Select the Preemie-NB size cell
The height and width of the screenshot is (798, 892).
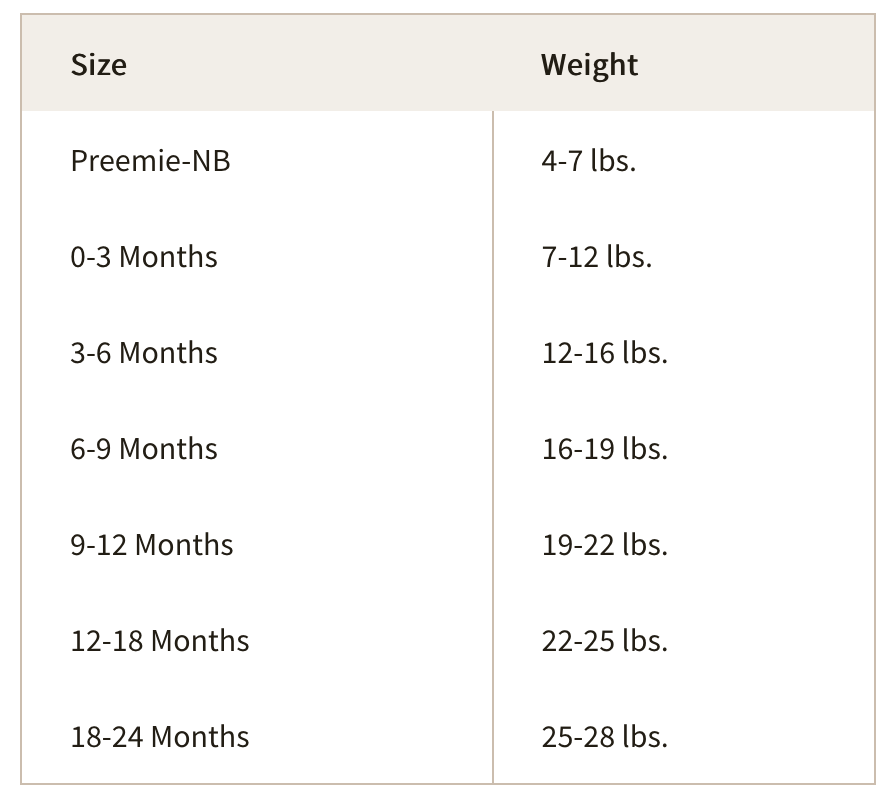(x=257, y=160)
